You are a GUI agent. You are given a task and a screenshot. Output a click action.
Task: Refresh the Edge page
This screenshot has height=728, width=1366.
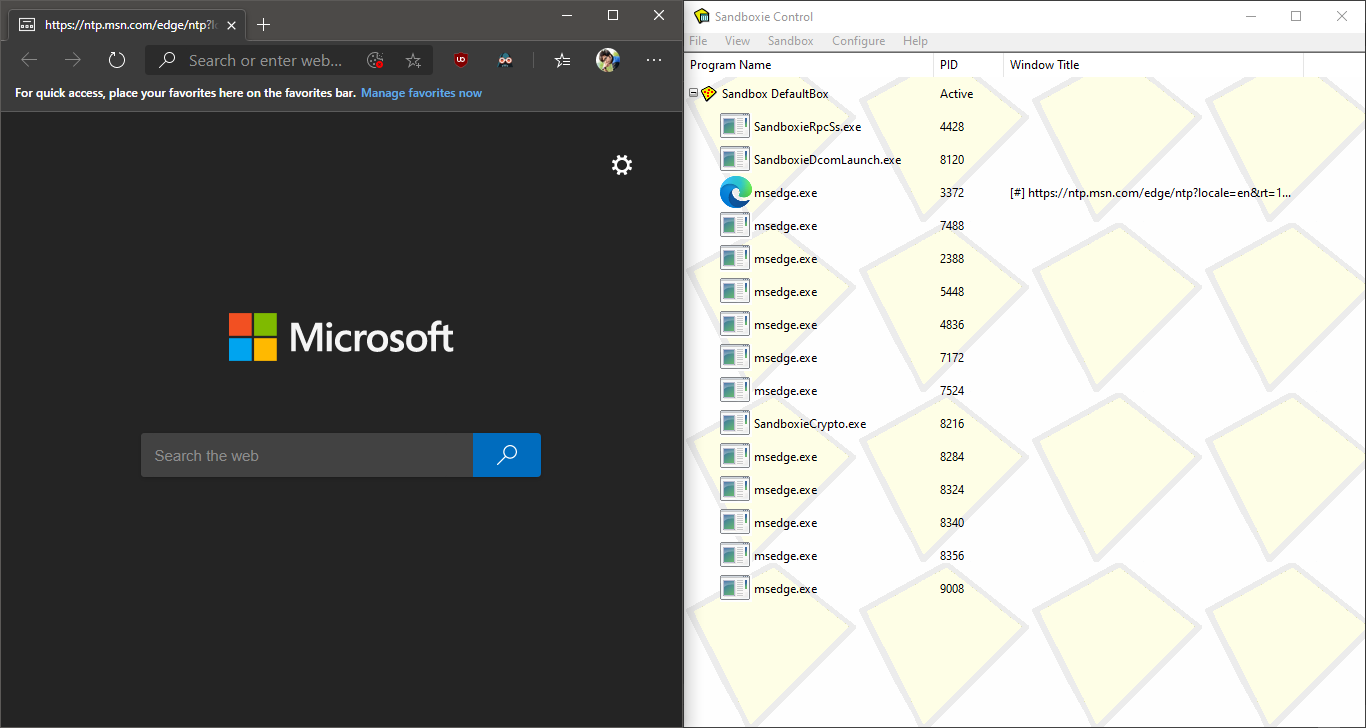[x=117, y=60]
